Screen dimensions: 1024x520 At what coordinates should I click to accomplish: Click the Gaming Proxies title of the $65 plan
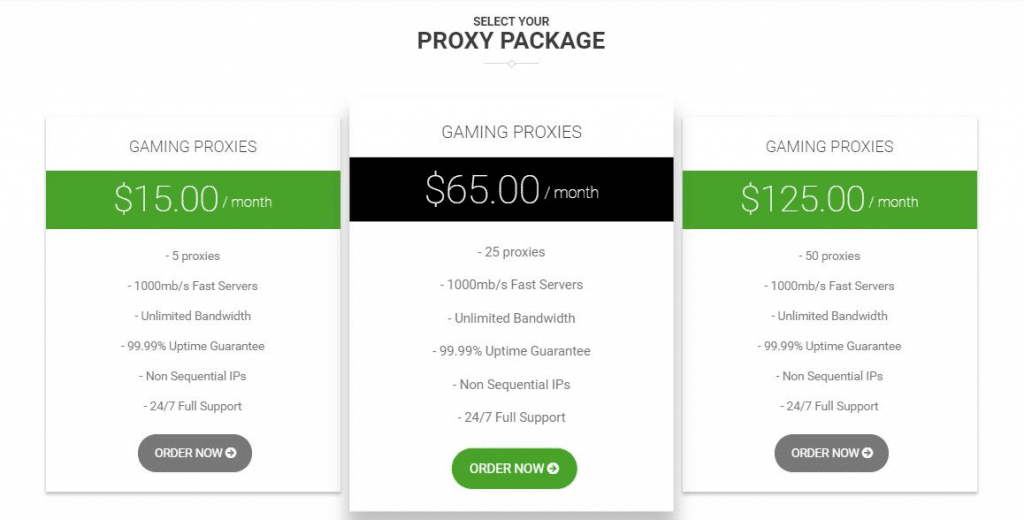pyautogui.click(x=511, y=132)
